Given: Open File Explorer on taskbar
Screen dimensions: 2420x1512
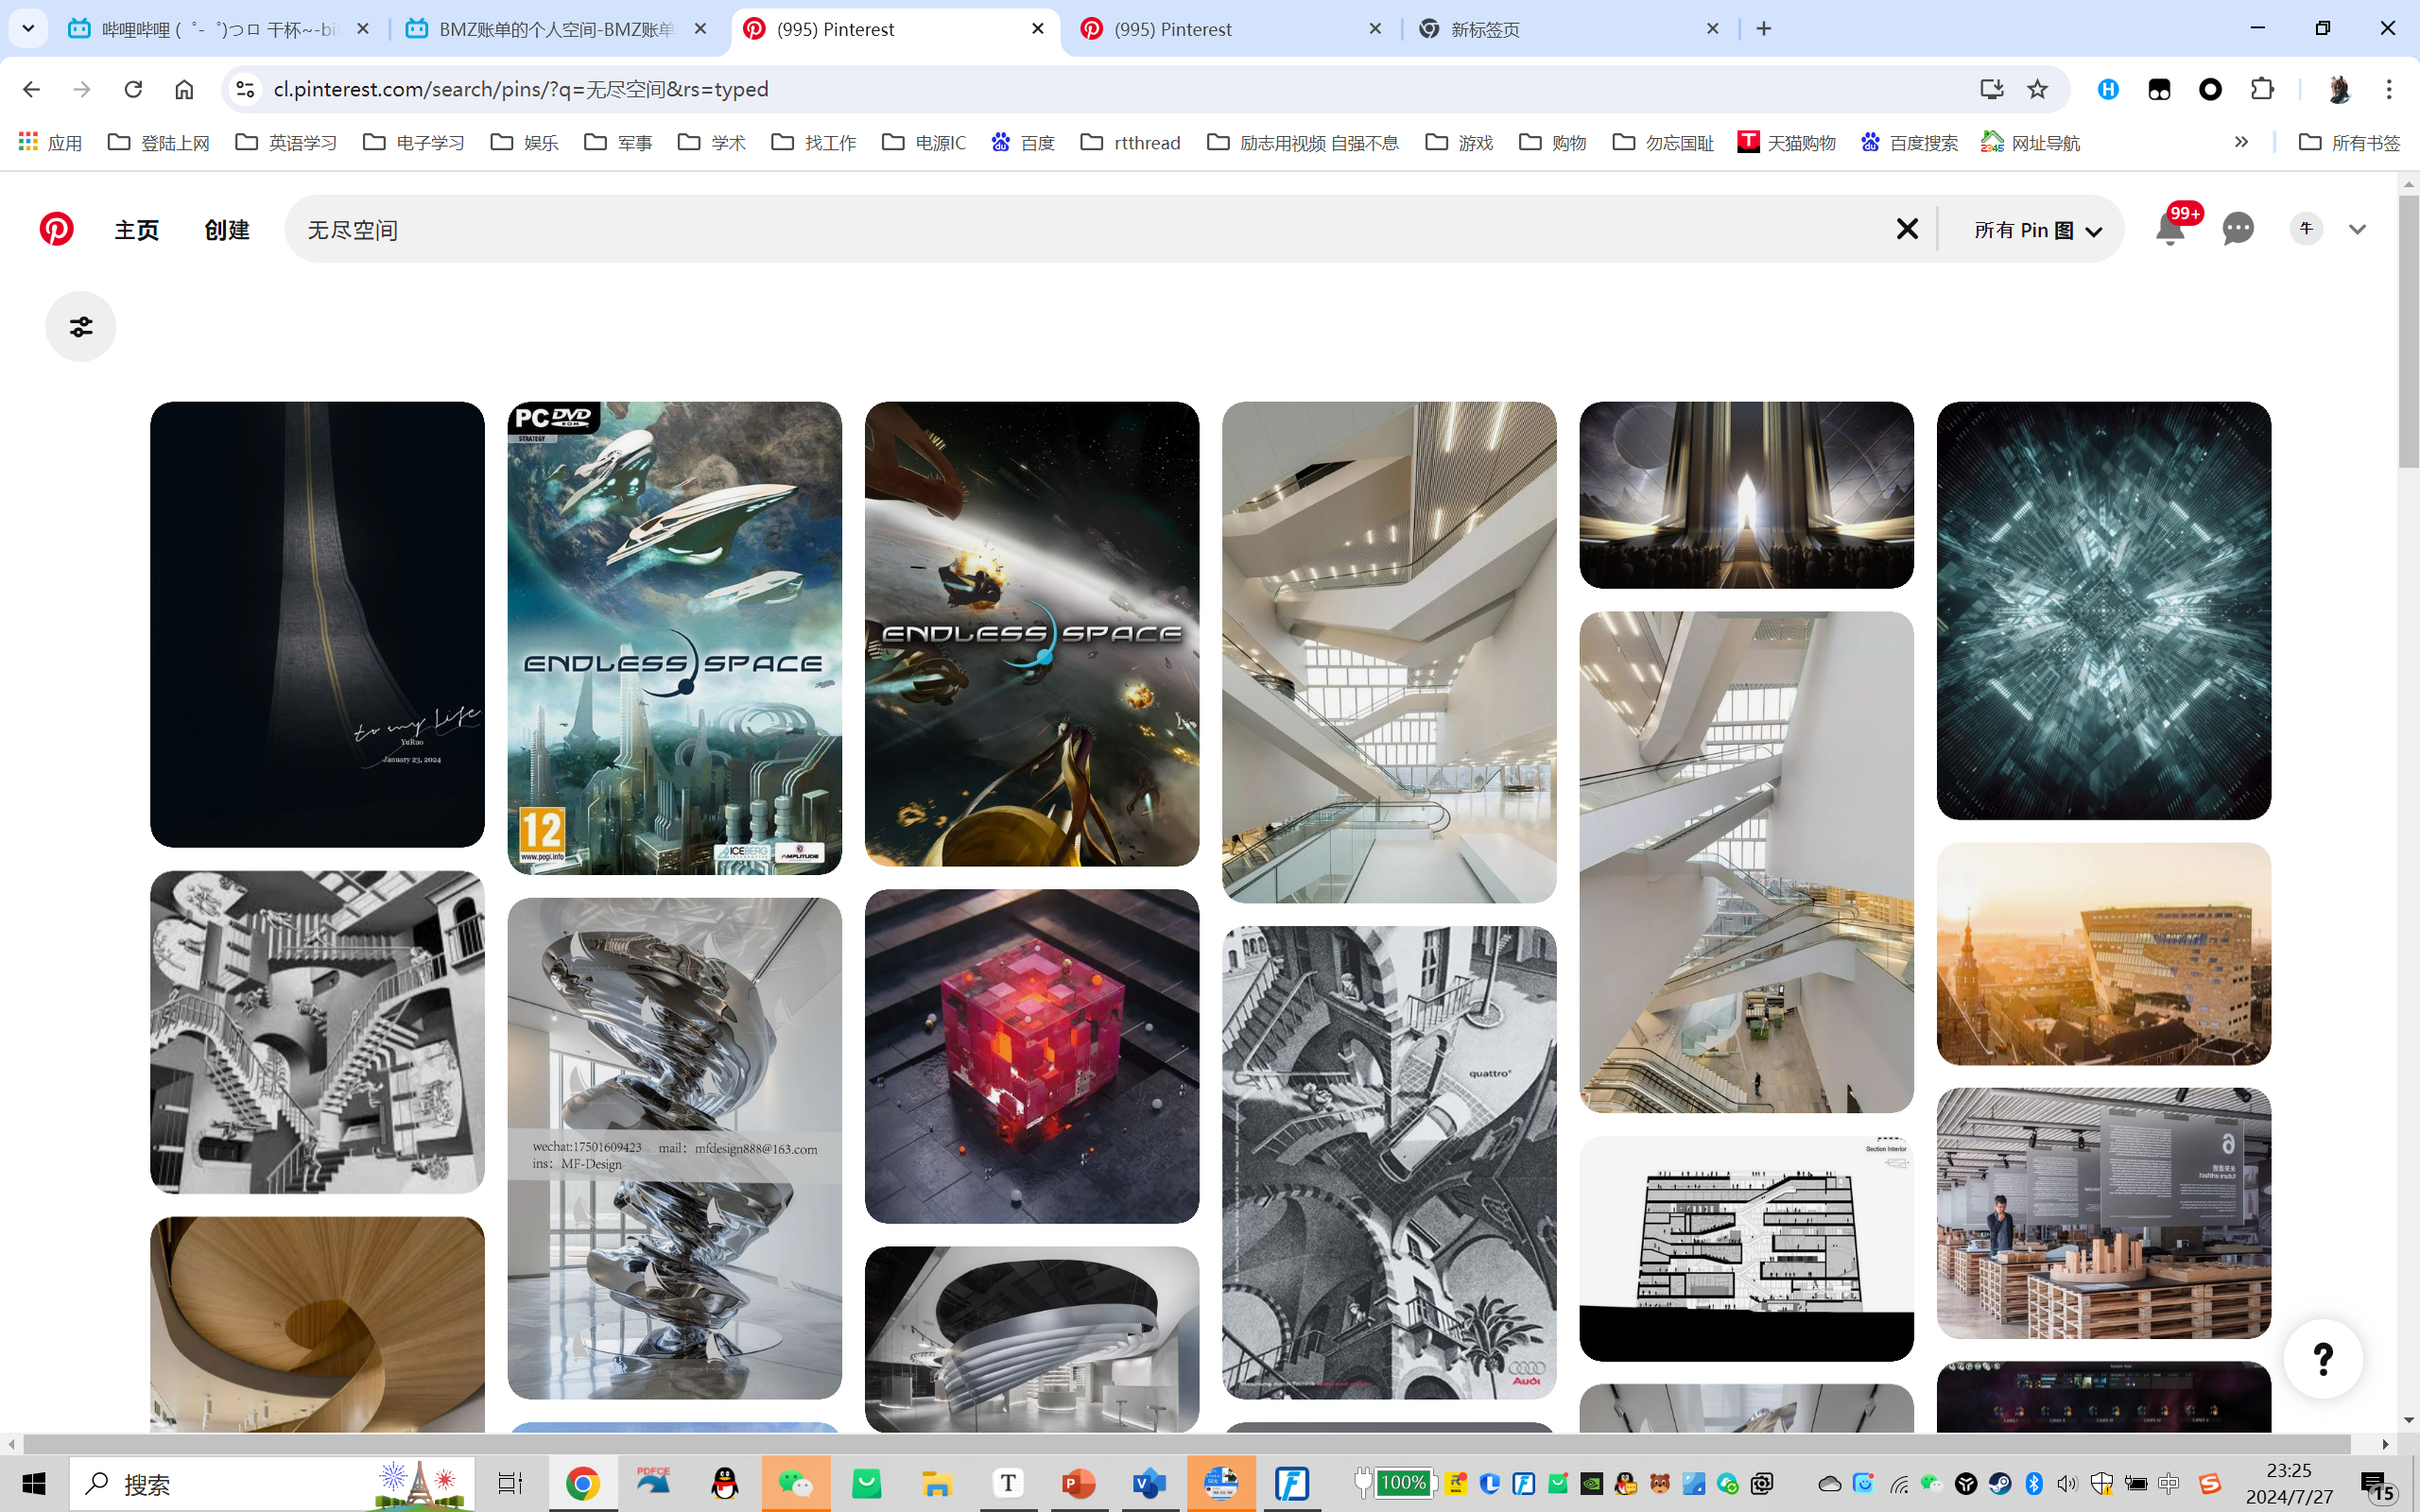Looking at the screenshot, I should point(936,1483).
